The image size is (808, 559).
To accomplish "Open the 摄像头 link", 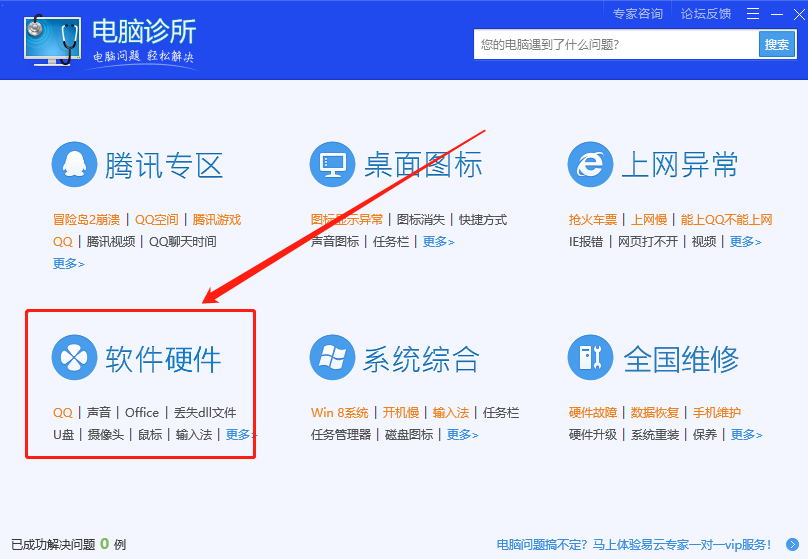I will pos(106,434).
